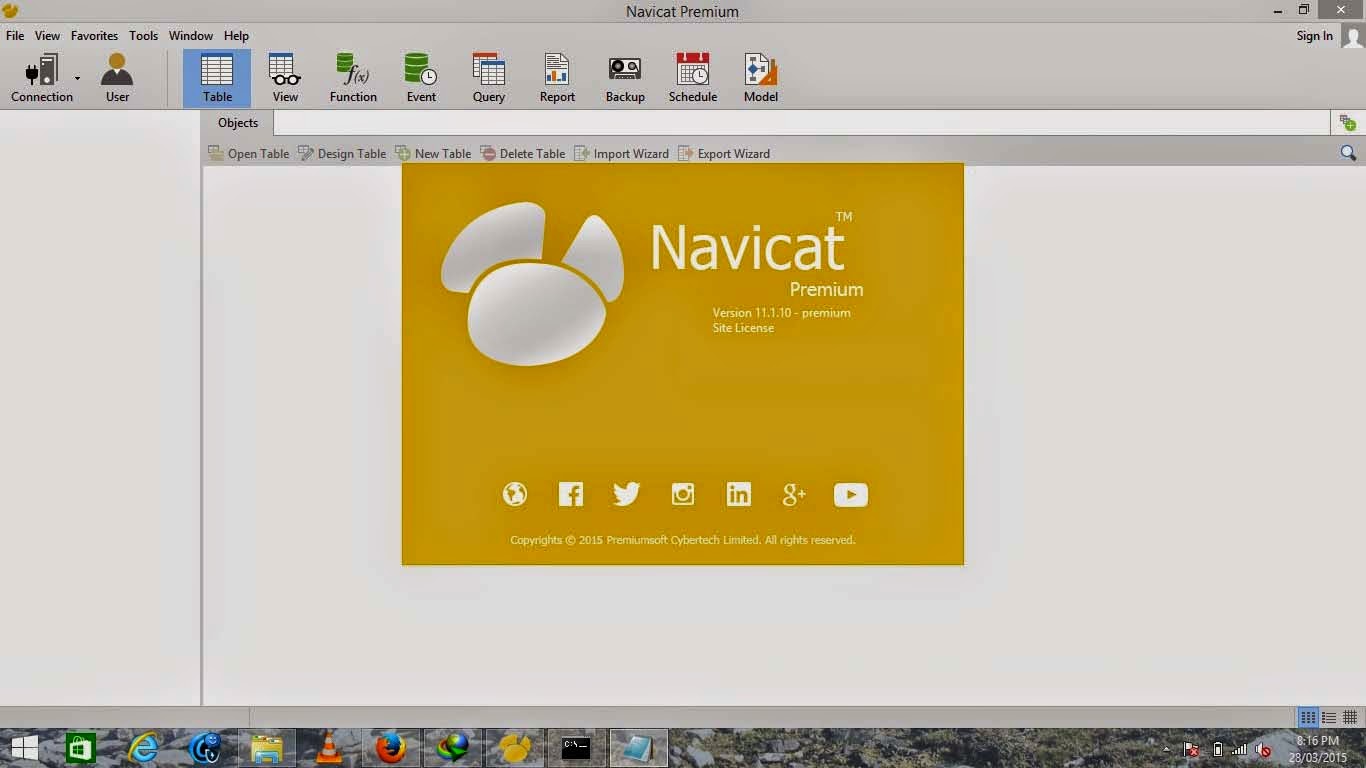
Task: Open the LinkedIn icon on Navicat splash
Action: tap(739, 494)
